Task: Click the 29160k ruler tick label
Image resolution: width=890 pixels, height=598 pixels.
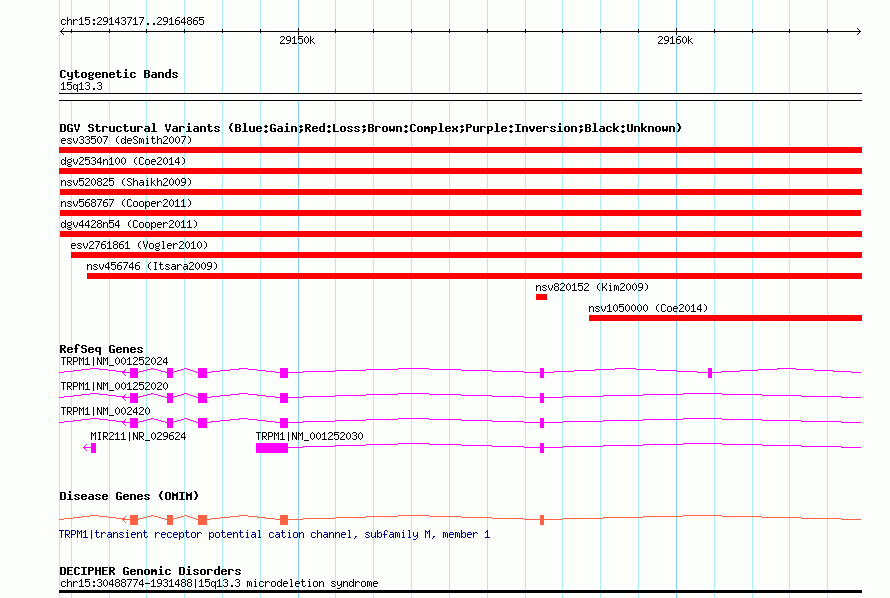Action: (x=675, y=40)
